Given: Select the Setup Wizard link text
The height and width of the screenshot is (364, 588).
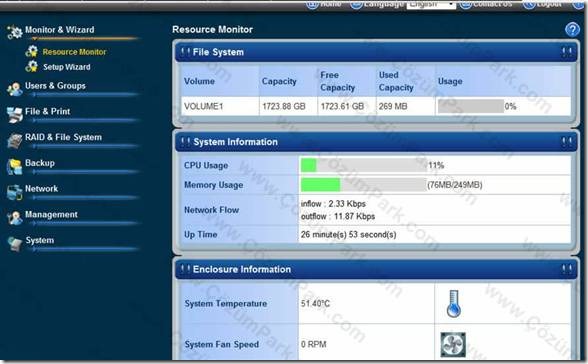Looking at the screenshot, I should [x=66, y=67].
